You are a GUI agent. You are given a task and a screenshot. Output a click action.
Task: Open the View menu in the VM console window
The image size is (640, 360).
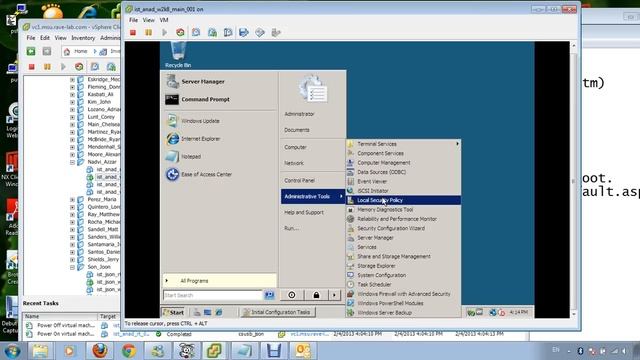(149, 20)
